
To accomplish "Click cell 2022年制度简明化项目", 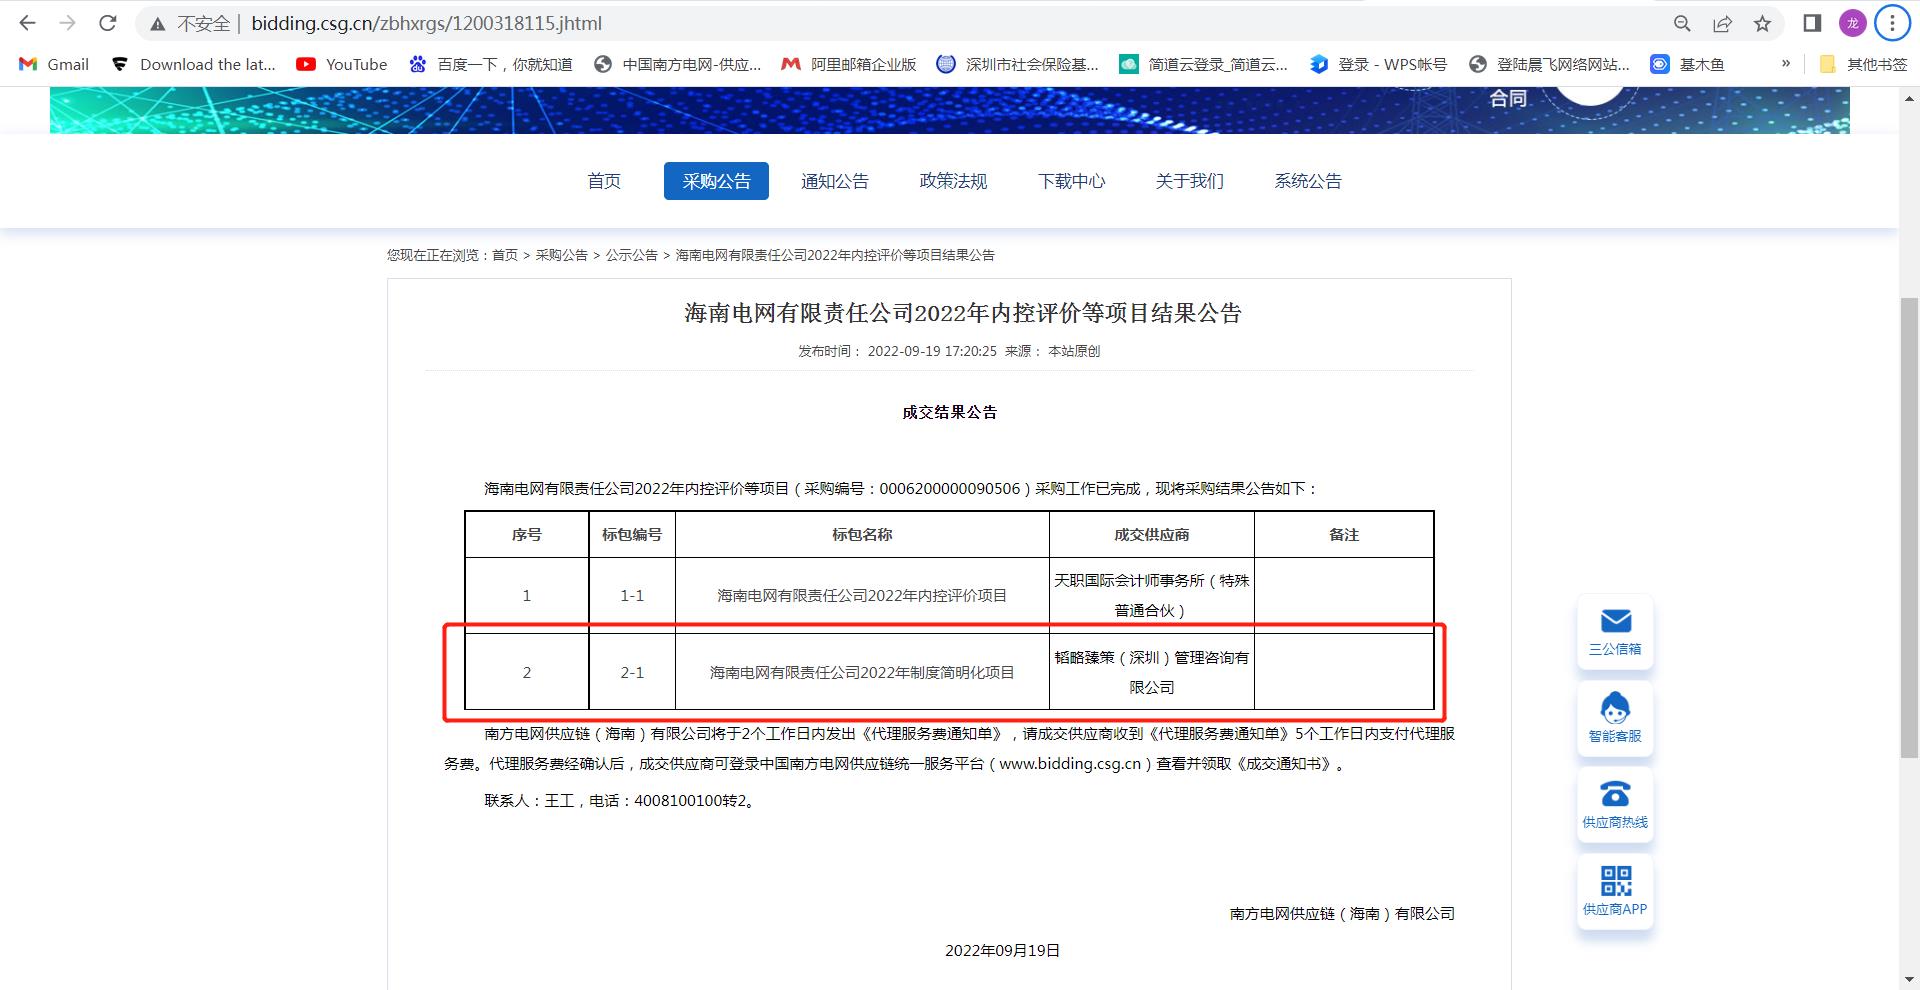I will tap(862, 672).
